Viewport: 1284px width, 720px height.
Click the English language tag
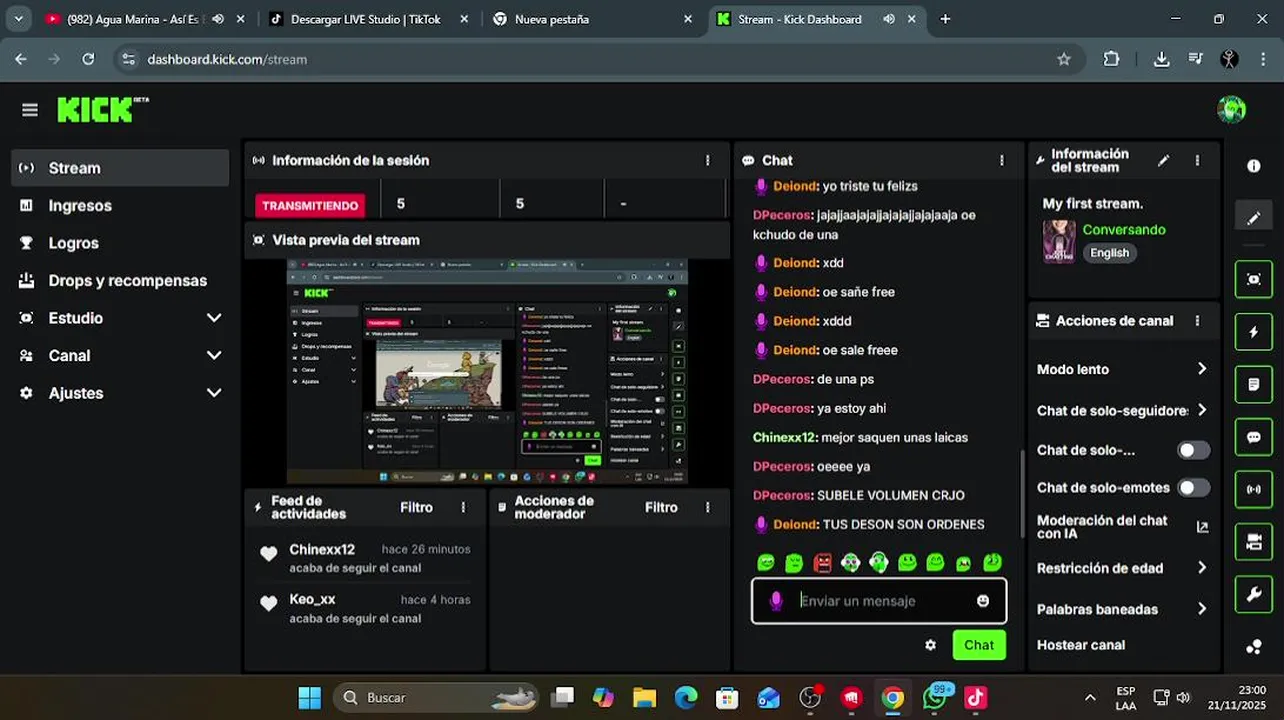1109,253
